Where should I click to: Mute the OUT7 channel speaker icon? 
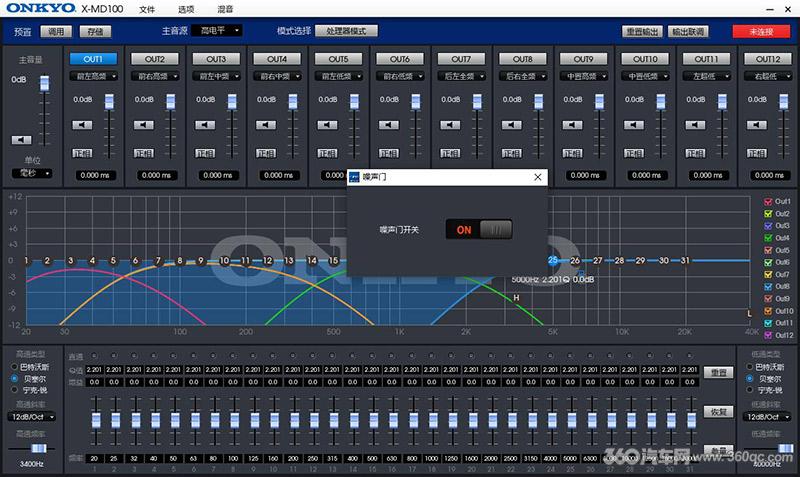point(450,125)
